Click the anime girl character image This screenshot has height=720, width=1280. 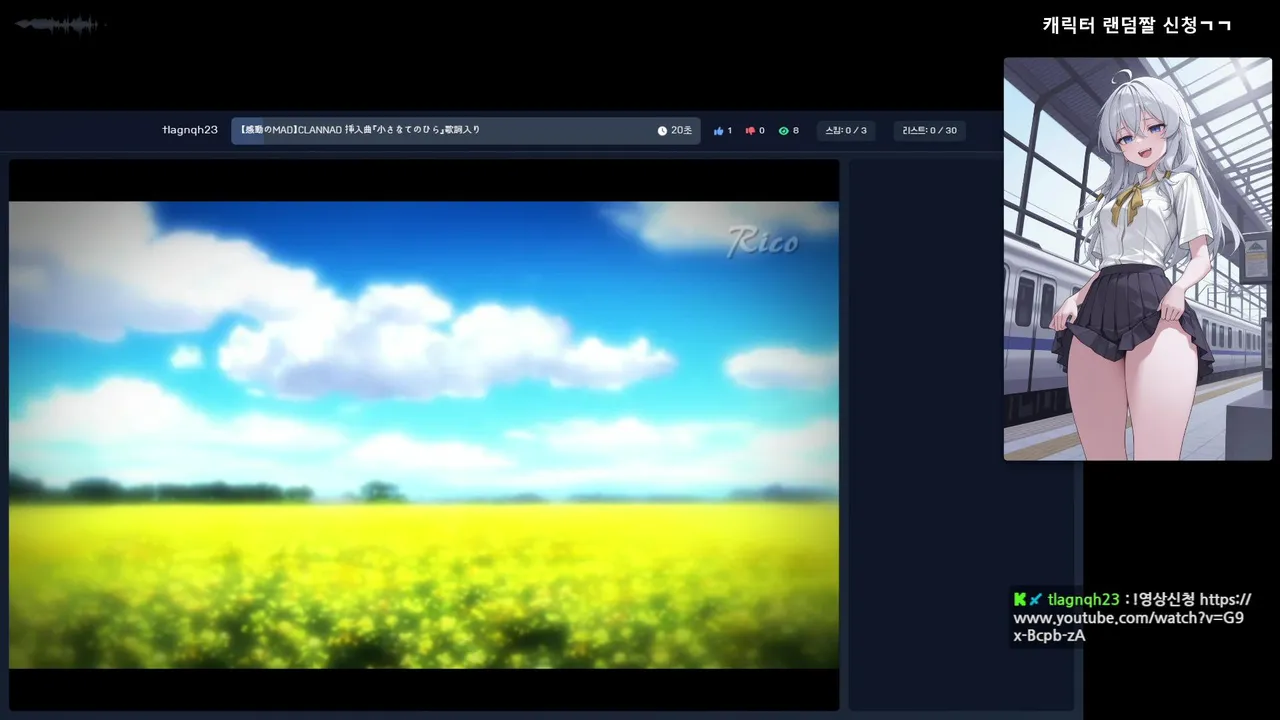tap(1138, 259)
